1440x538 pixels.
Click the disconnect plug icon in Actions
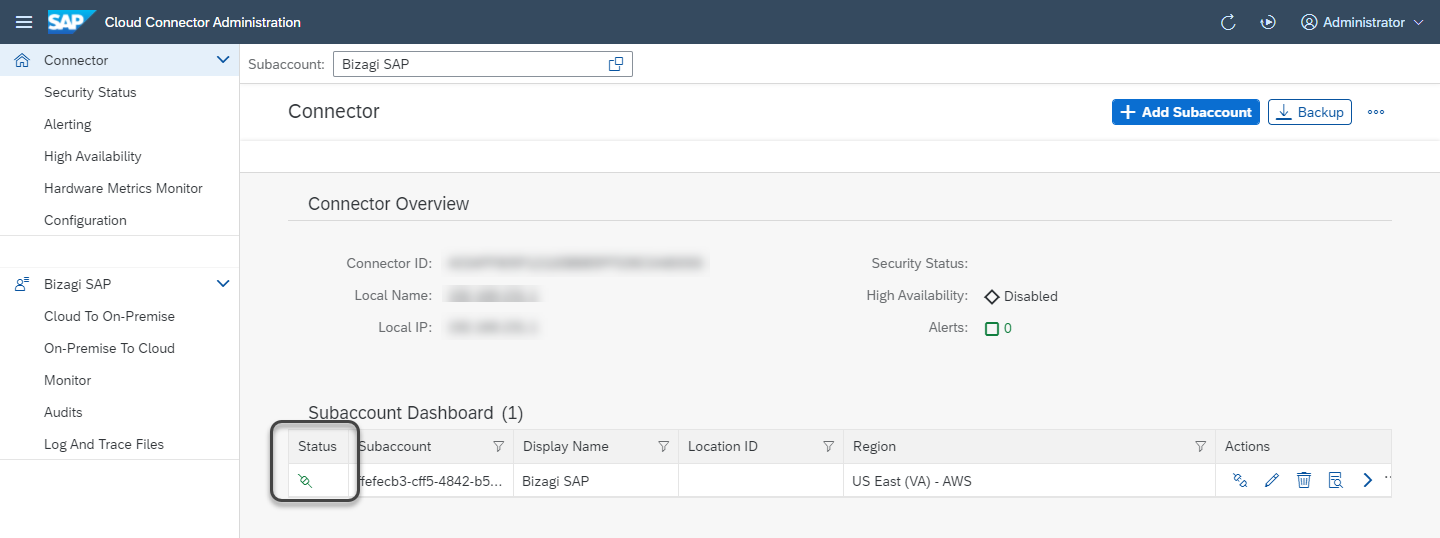coord(1240,481)
